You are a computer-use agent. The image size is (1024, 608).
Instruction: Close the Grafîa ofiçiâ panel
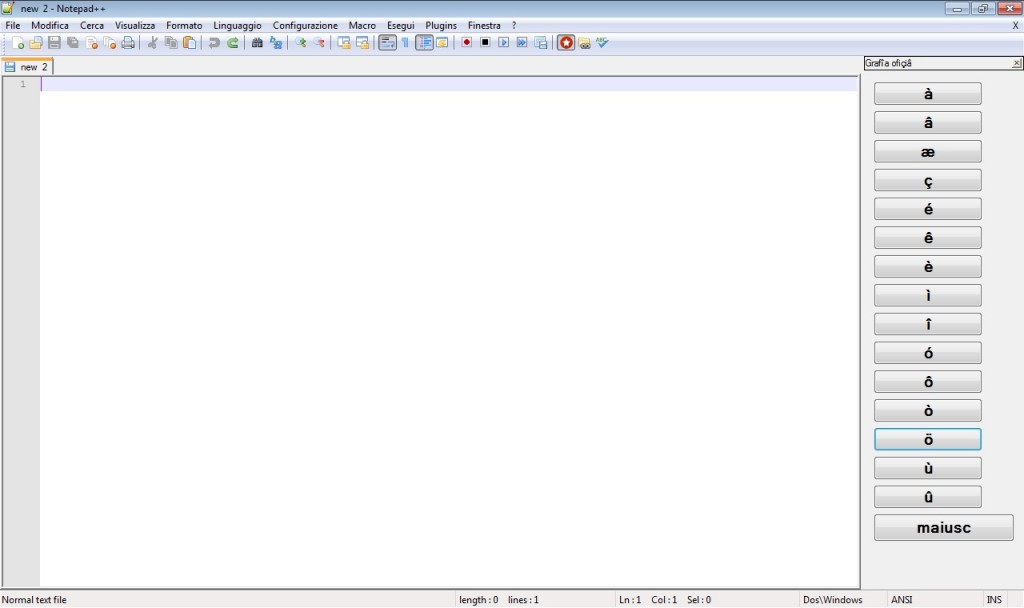pyautogui.click(x=1016, y=61)
